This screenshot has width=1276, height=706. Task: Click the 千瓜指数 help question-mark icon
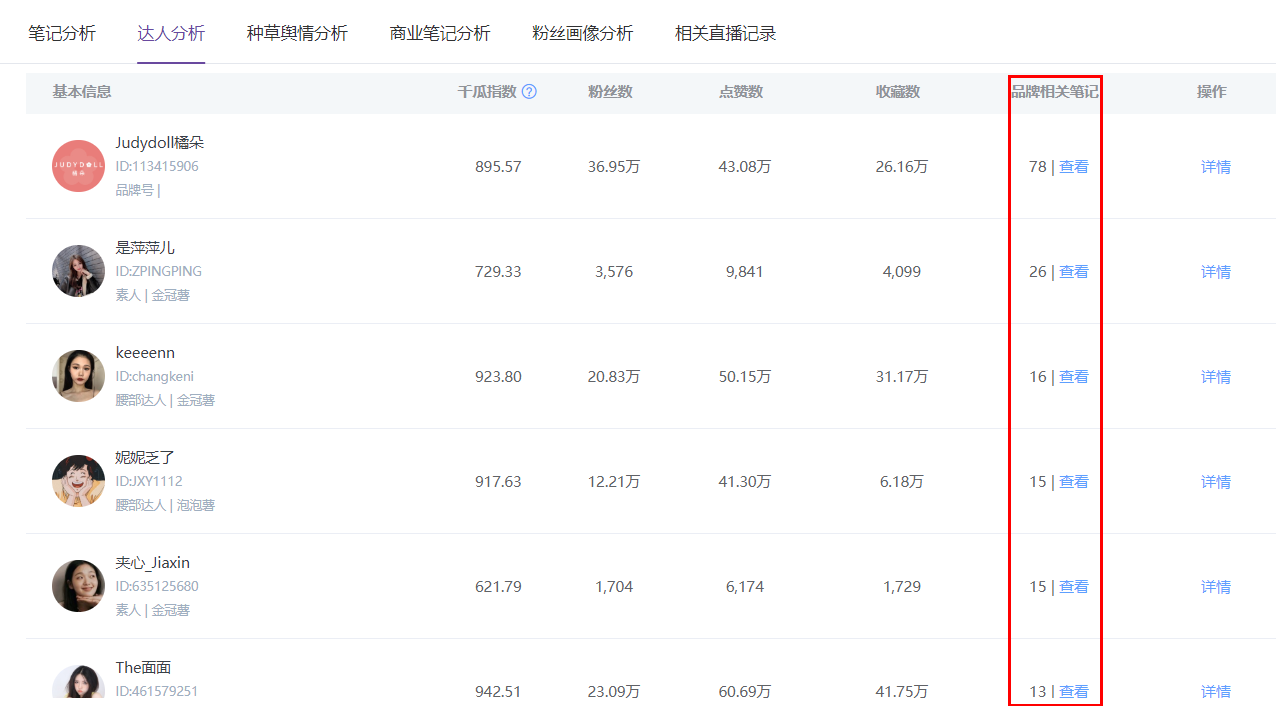[529, 92]
